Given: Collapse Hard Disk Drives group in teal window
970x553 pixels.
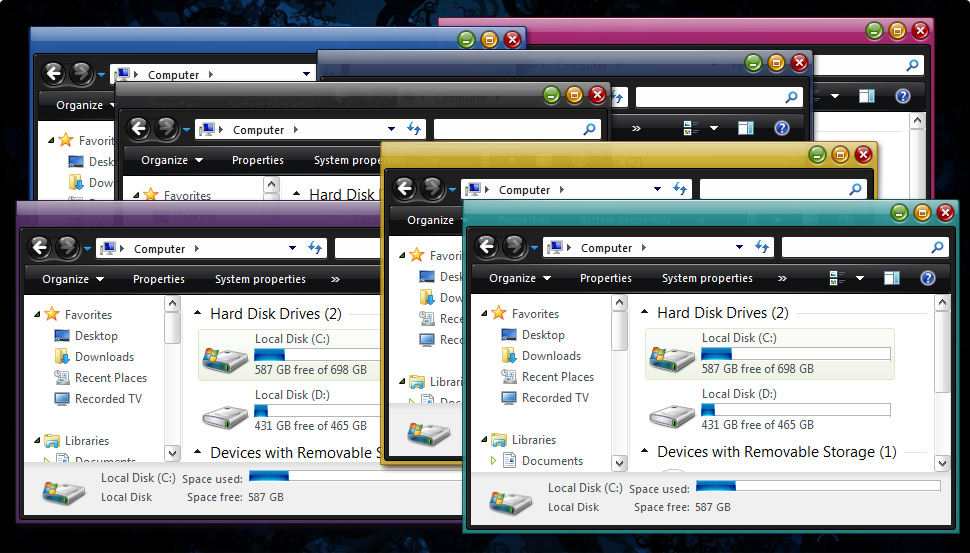Looking at the screenshot, I should (x=644, y=312).
